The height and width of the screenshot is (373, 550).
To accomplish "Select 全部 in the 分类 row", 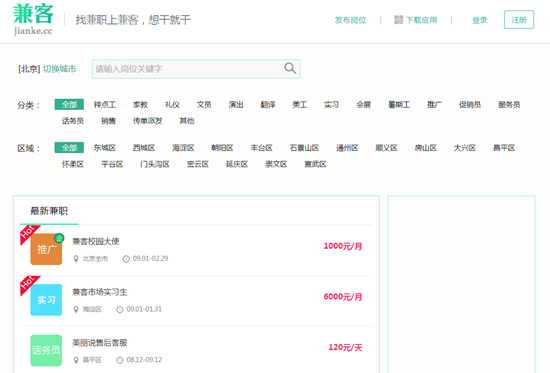I will coord(69,105).
